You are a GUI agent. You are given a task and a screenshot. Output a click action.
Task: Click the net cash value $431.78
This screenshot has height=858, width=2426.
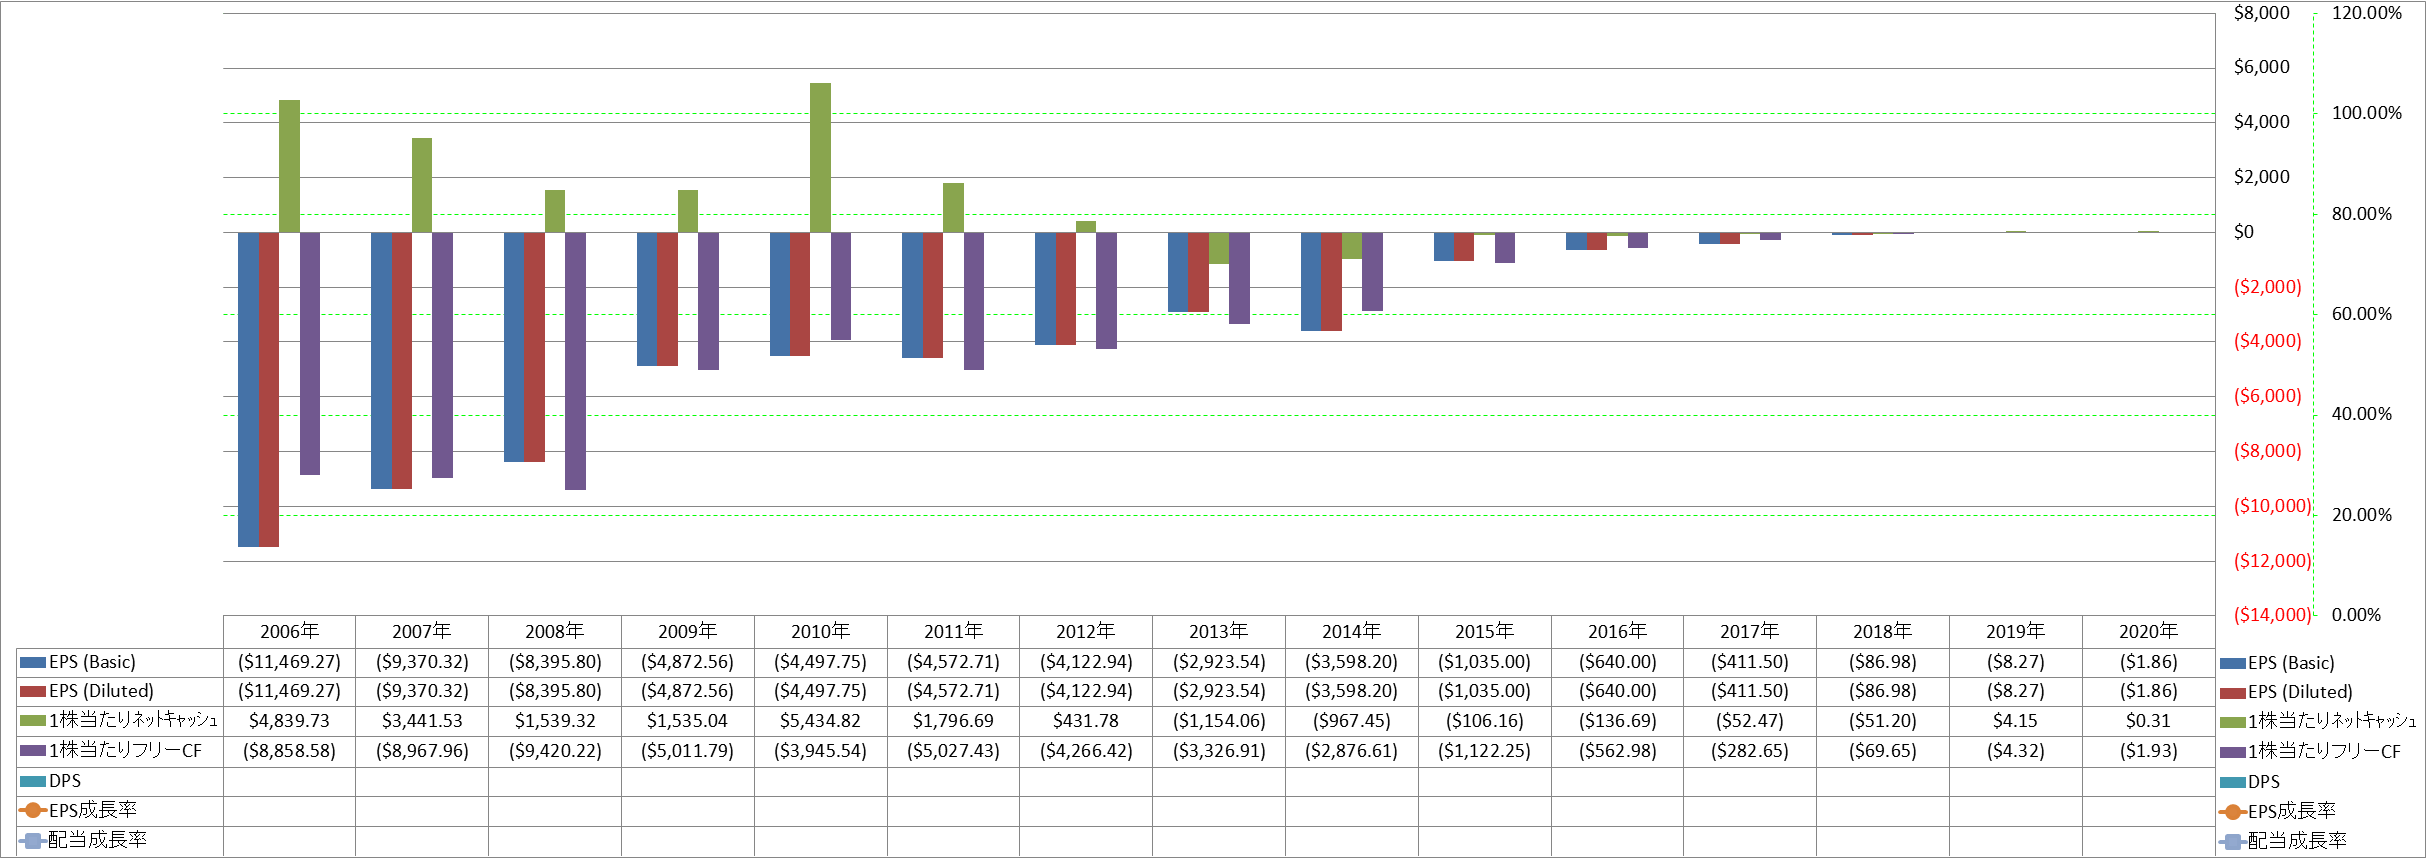pyautogui.click(x=1086, y=721)
